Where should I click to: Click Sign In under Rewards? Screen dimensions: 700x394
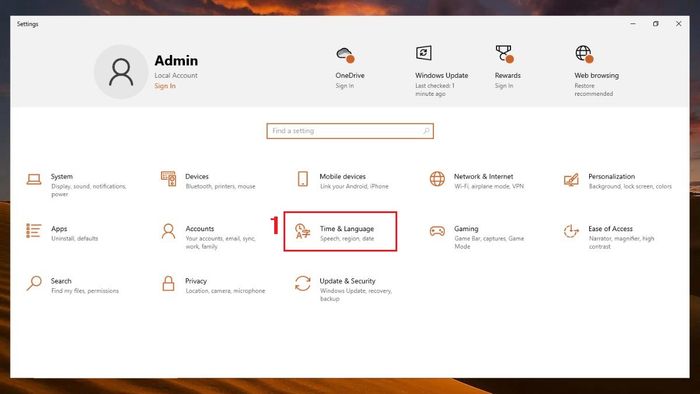(504, 86)
